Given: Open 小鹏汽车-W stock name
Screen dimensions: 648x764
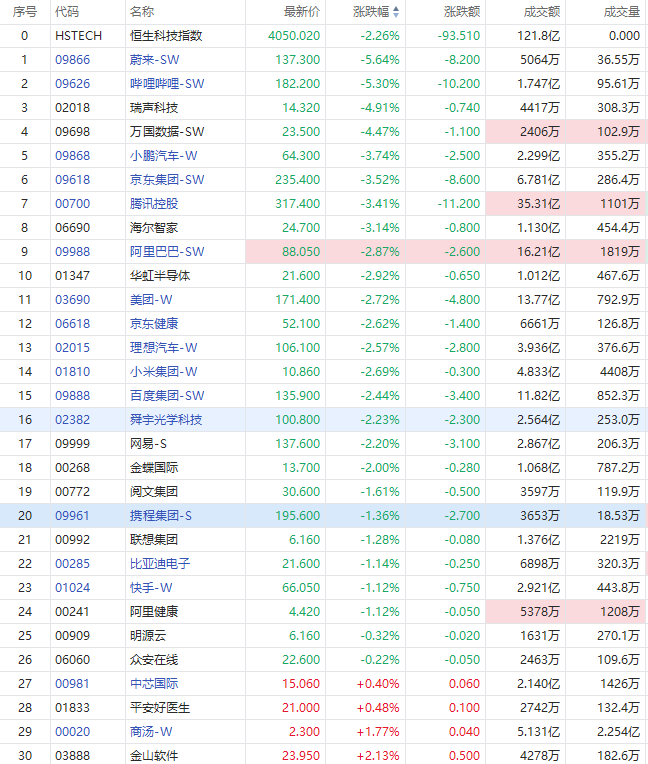Looking at the screenshot, I should [x=164, y=155].
